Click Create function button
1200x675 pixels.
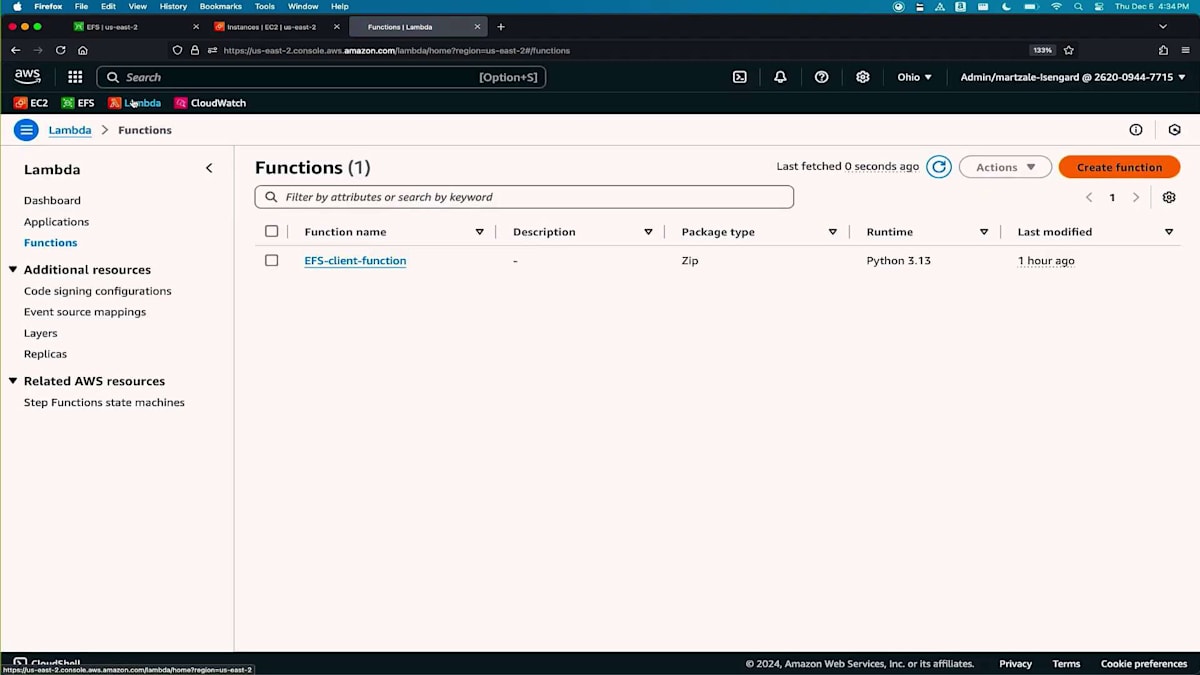coord(1119,167)
